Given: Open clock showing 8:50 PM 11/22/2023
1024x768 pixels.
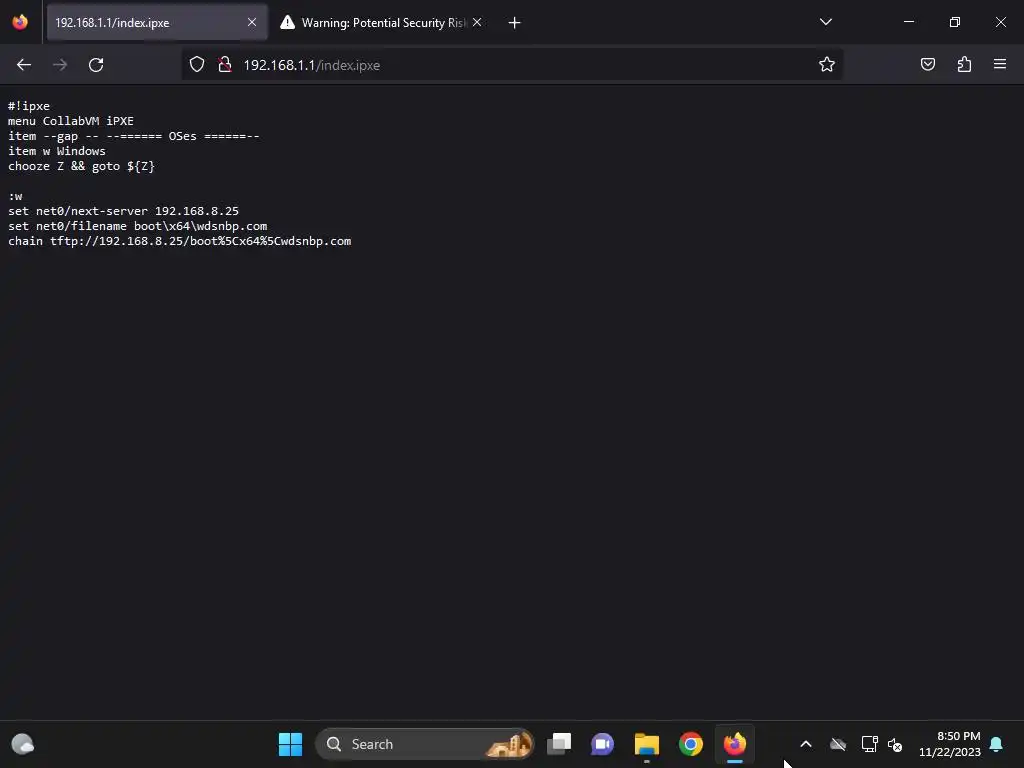Looking at the screenshot, I should (950, 744).
